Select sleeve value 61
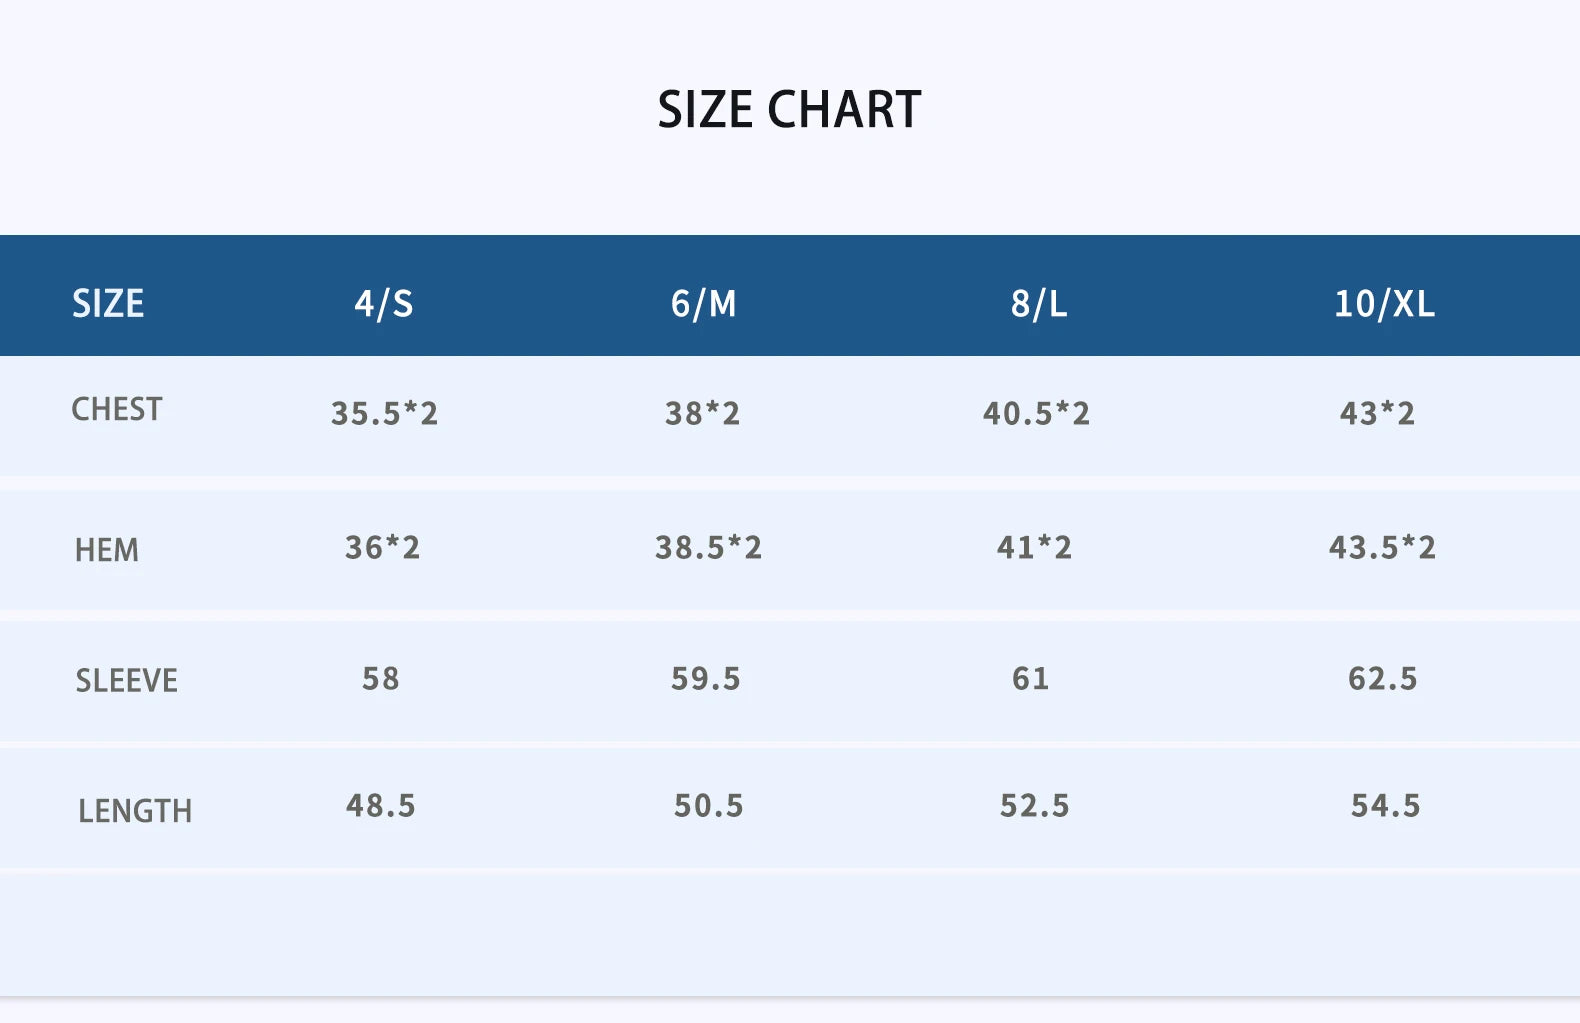This screenshot has height=1023, width=1580. [x=1030, y=679]
